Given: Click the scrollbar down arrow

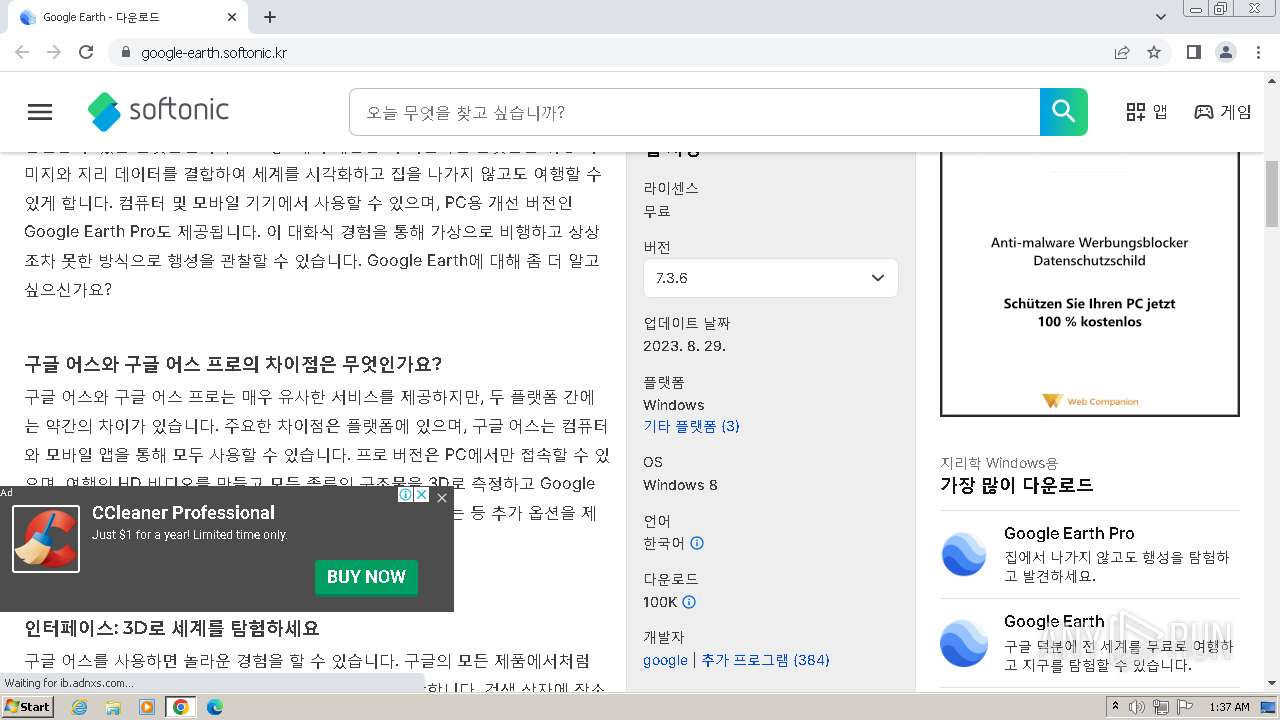Looking at the screenshot, I should [1272, 683].
